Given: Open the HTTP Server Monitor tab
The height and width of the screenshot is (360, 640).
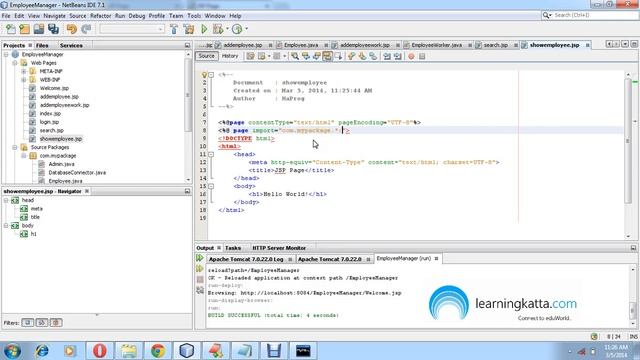Looking at the screenshot, I should coord(279,248).
